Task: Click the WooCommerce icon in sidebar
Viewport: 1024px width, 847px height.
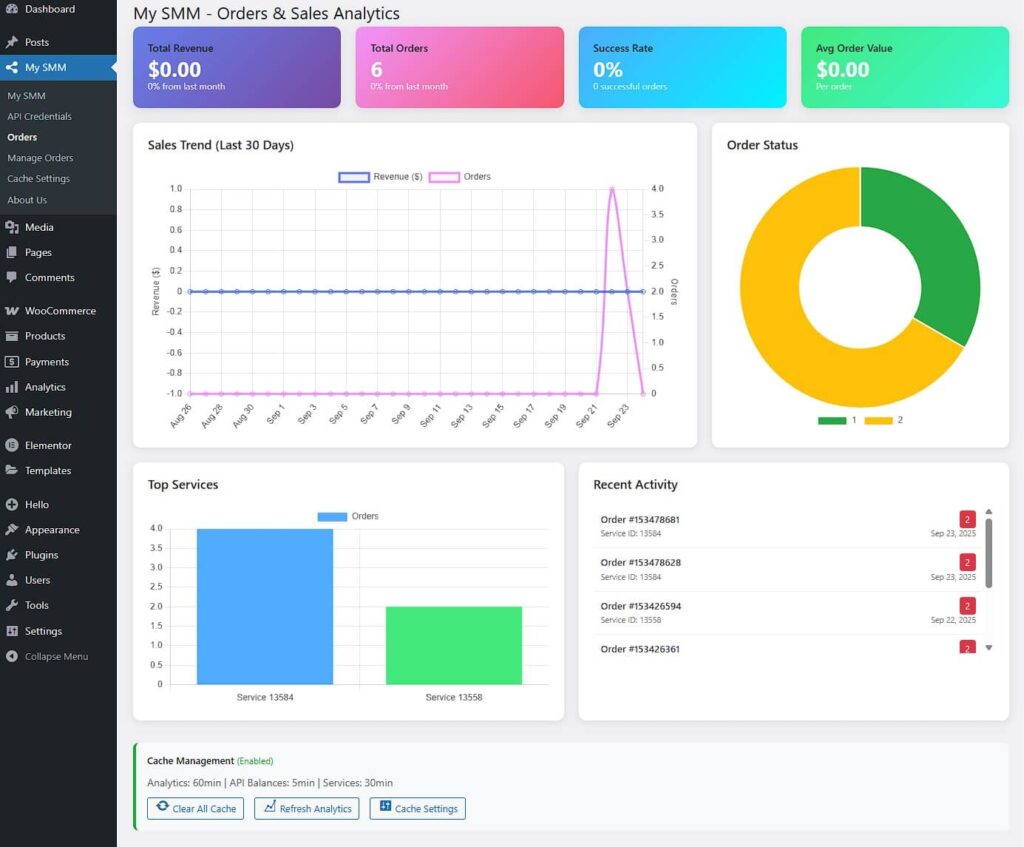Action: pos(12,311)
